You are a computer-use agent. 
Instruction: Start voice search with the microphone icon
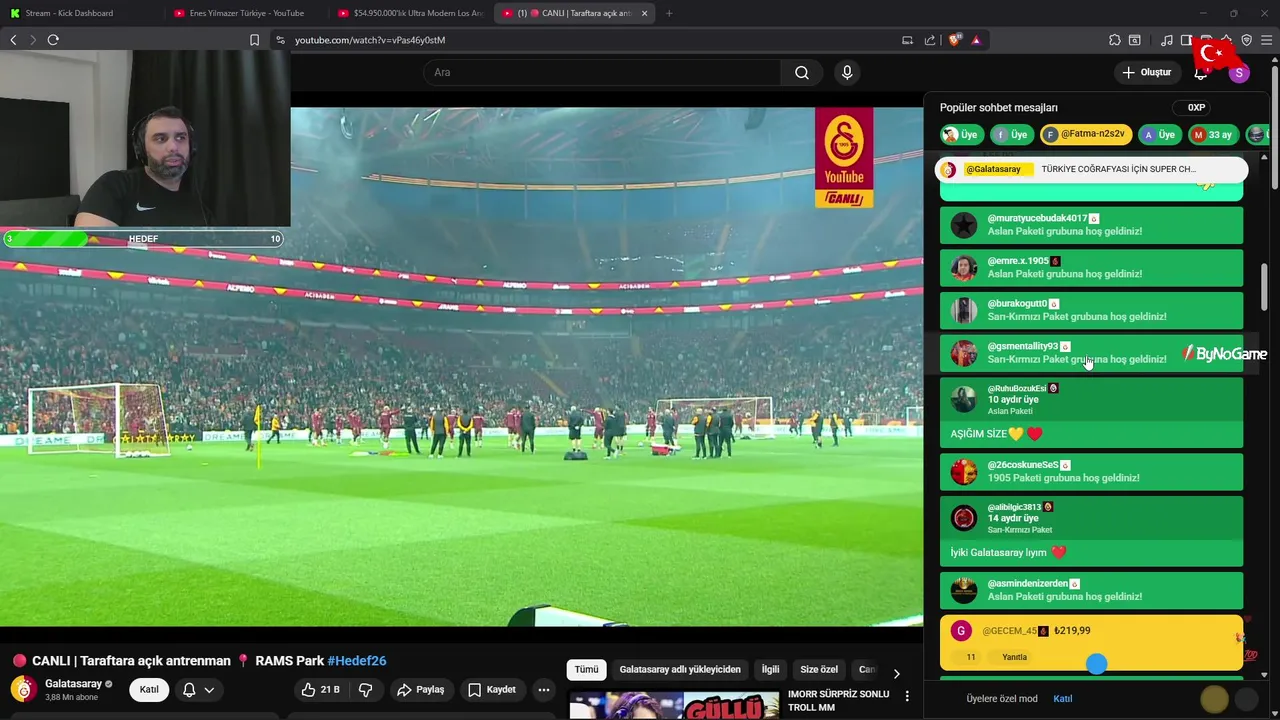(847, 72)
